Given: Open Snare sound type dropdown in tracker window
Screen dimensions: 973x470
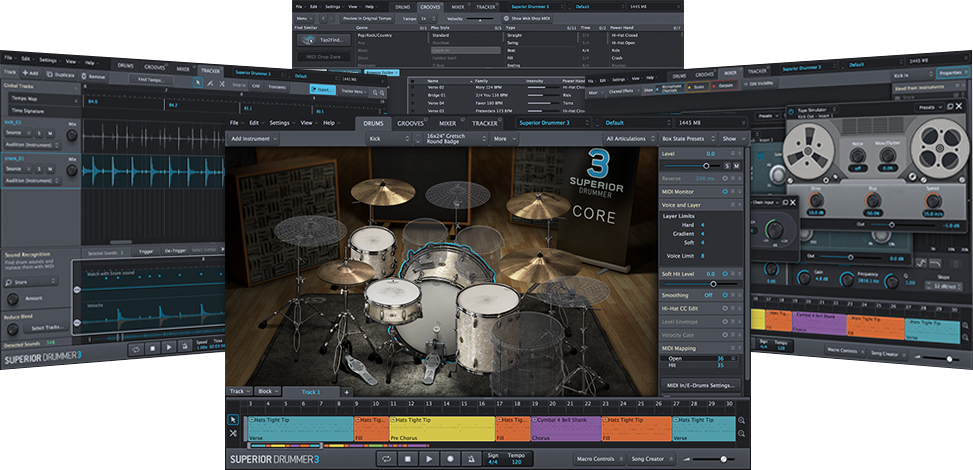Looking at the screenshot, I should pos(32,281).
